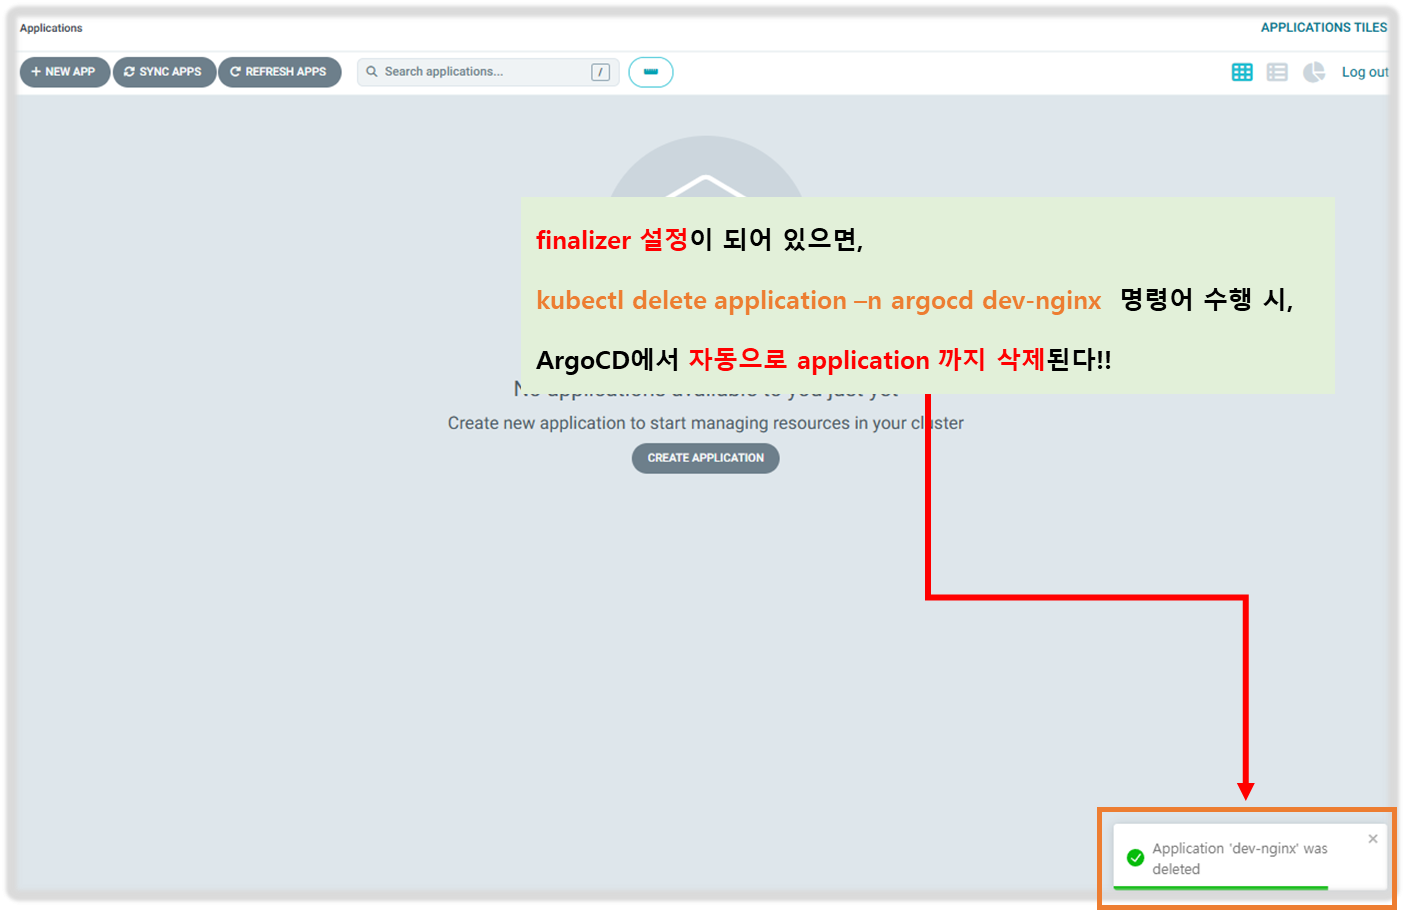This screenshot has width=1405, height=910.
Task: Switch to the tiles grid view
Action: point(1242,72)
